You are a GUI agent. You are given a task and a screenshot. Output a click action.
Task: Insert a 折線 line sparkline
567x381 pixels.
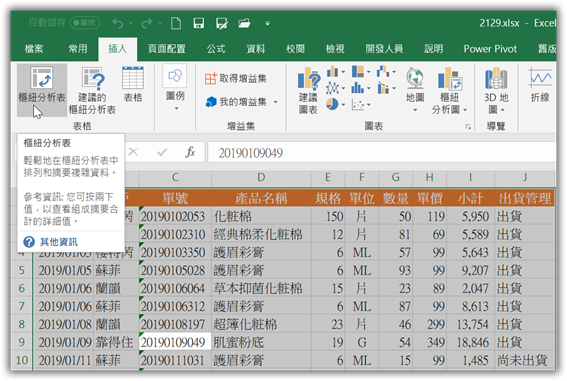(540, 85)
